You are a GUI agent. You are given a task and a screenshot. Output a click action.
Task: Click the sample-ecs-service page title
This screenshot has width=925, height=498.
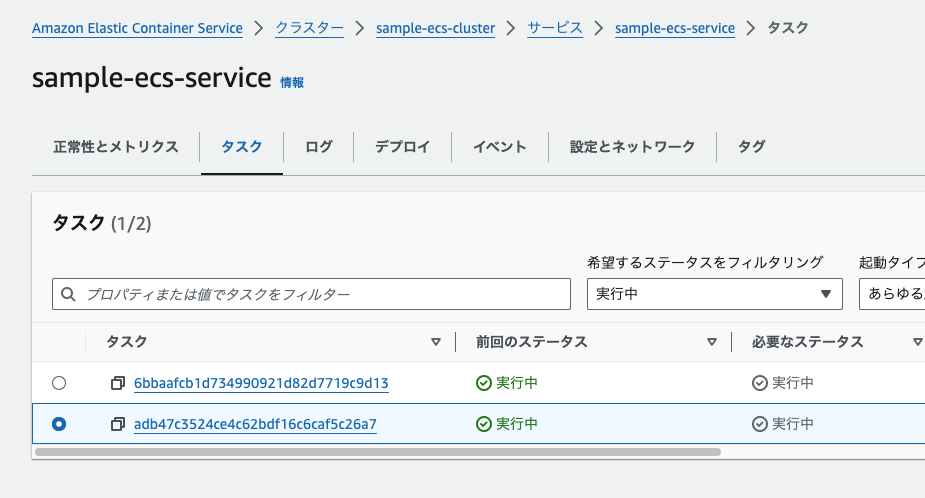coord(152,78)
